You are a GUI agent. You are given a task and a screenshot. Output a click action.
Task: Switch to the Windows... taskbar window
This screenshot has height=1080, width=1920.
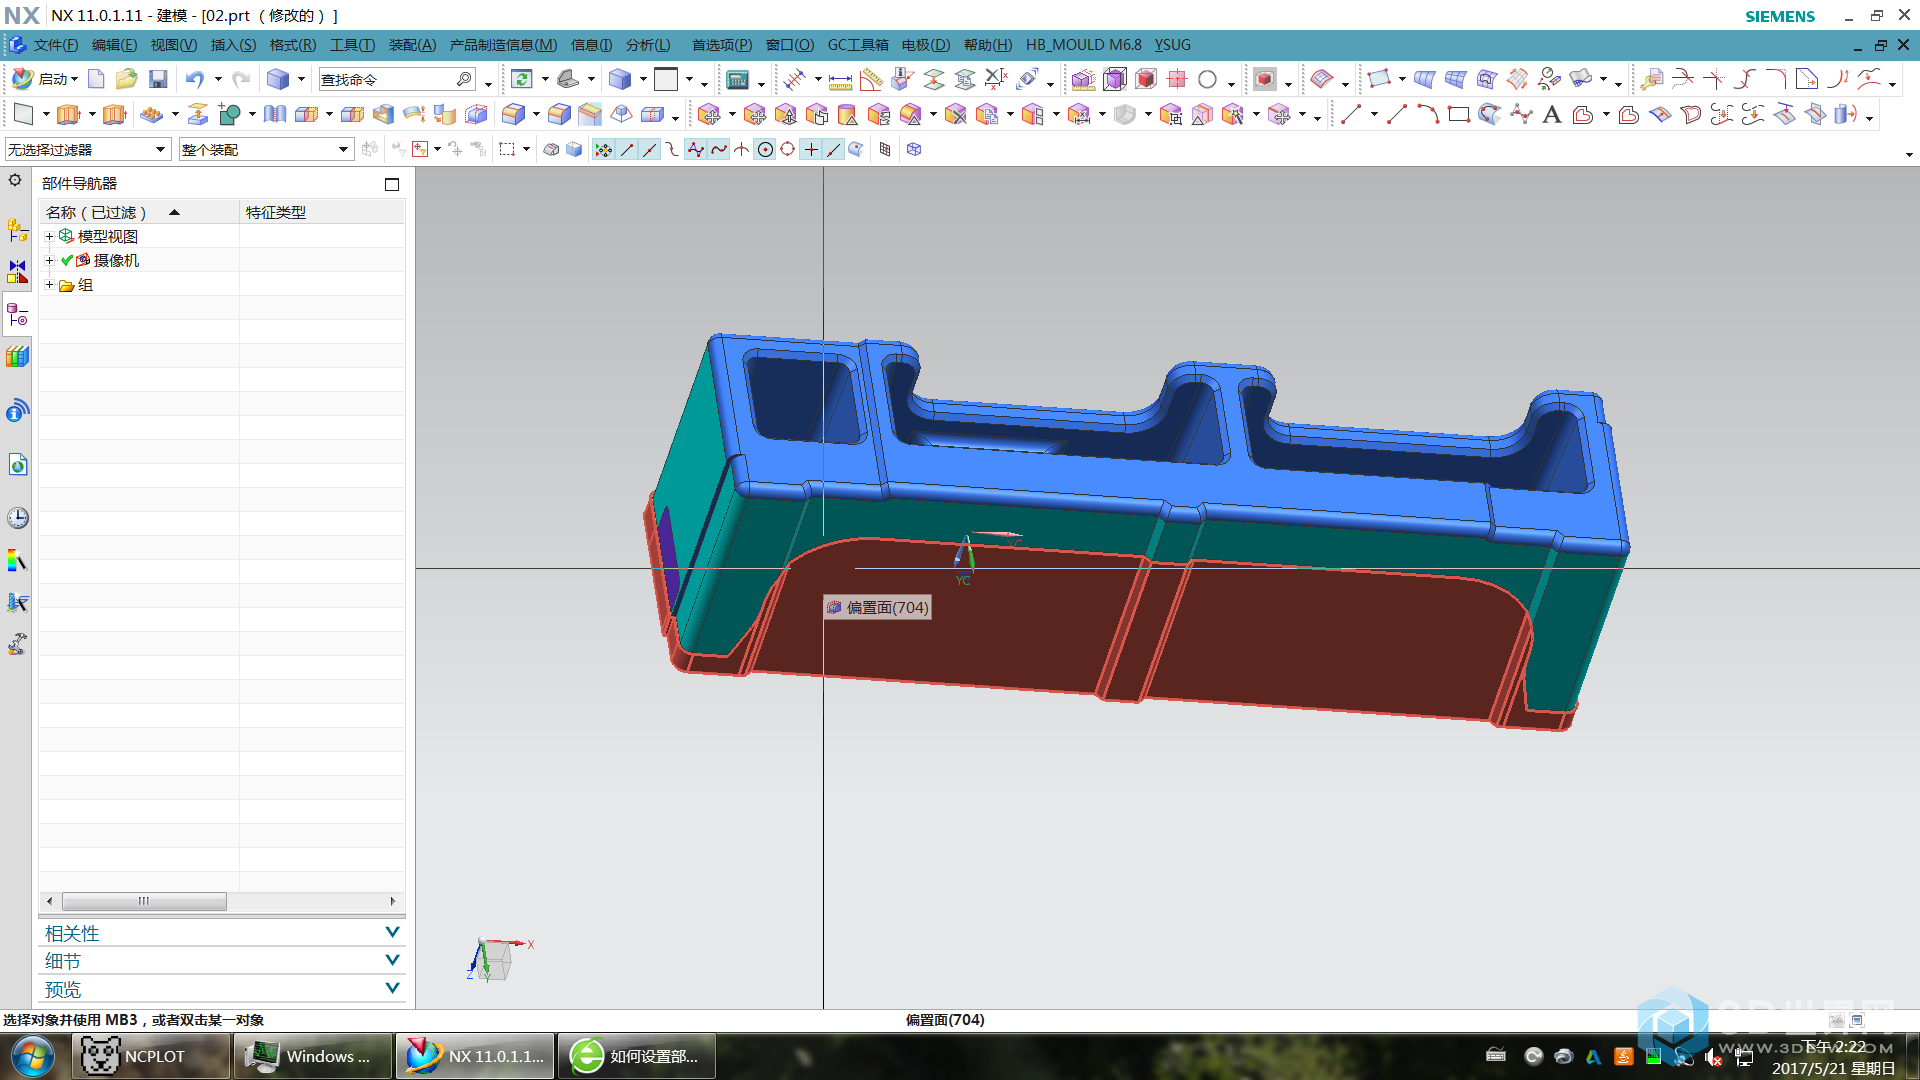click(x=313, y=1056)
